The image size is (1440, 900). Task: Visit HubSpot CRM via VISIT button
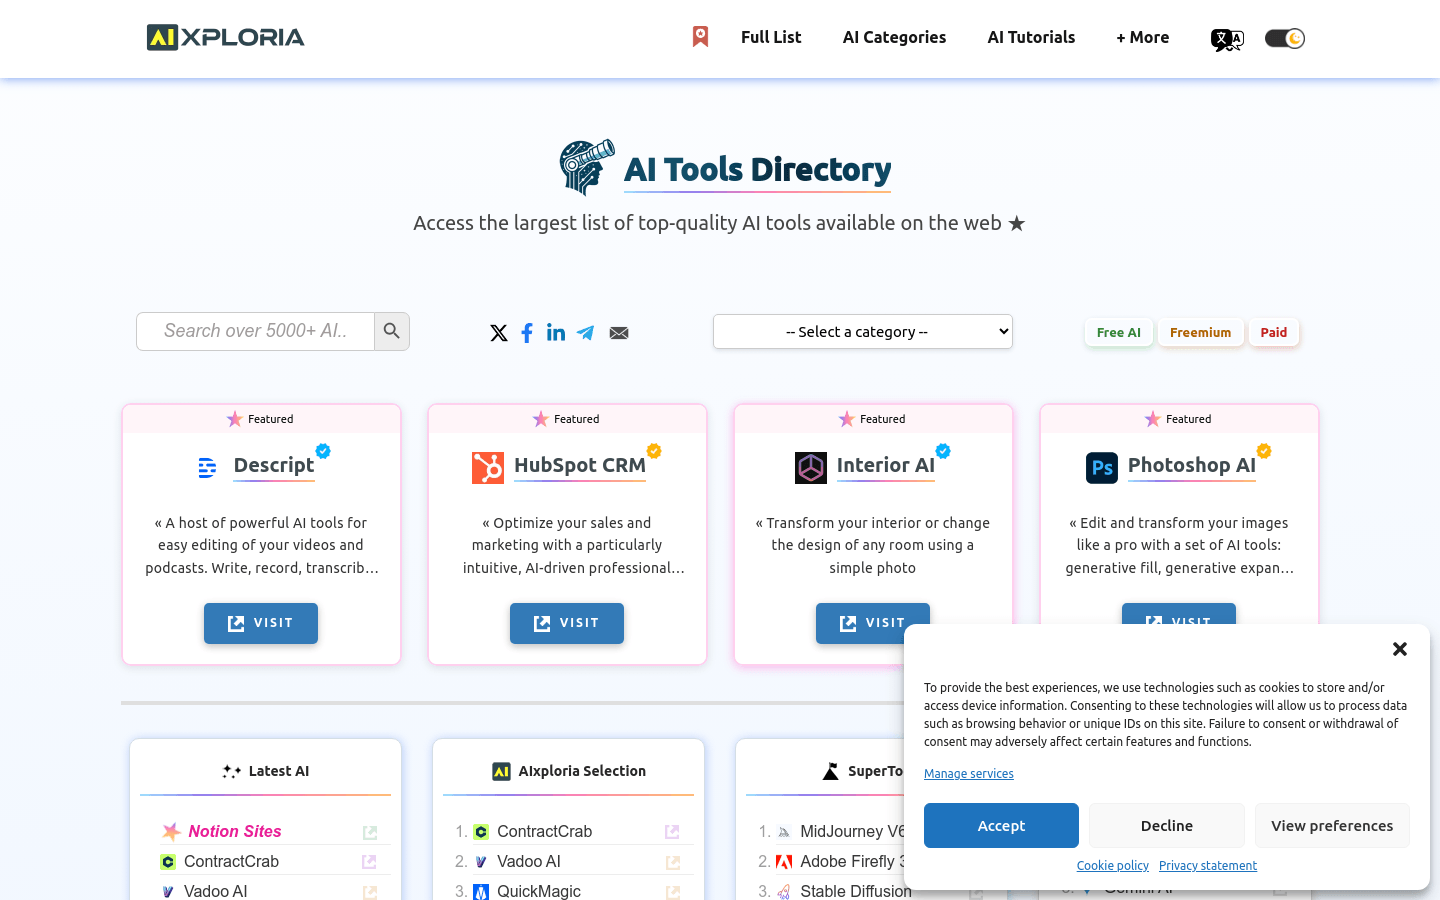point(567,623)
